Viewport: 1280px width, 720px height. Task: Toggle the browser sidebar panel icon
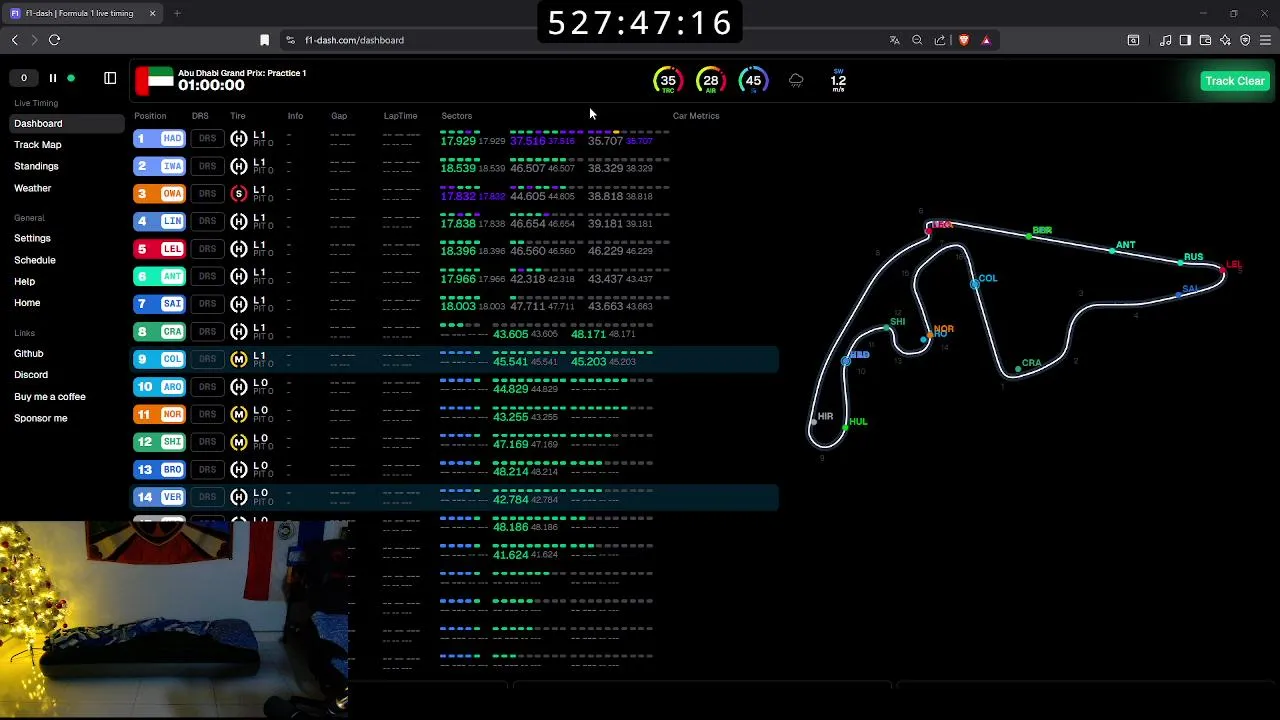[x=1185, y=40]
